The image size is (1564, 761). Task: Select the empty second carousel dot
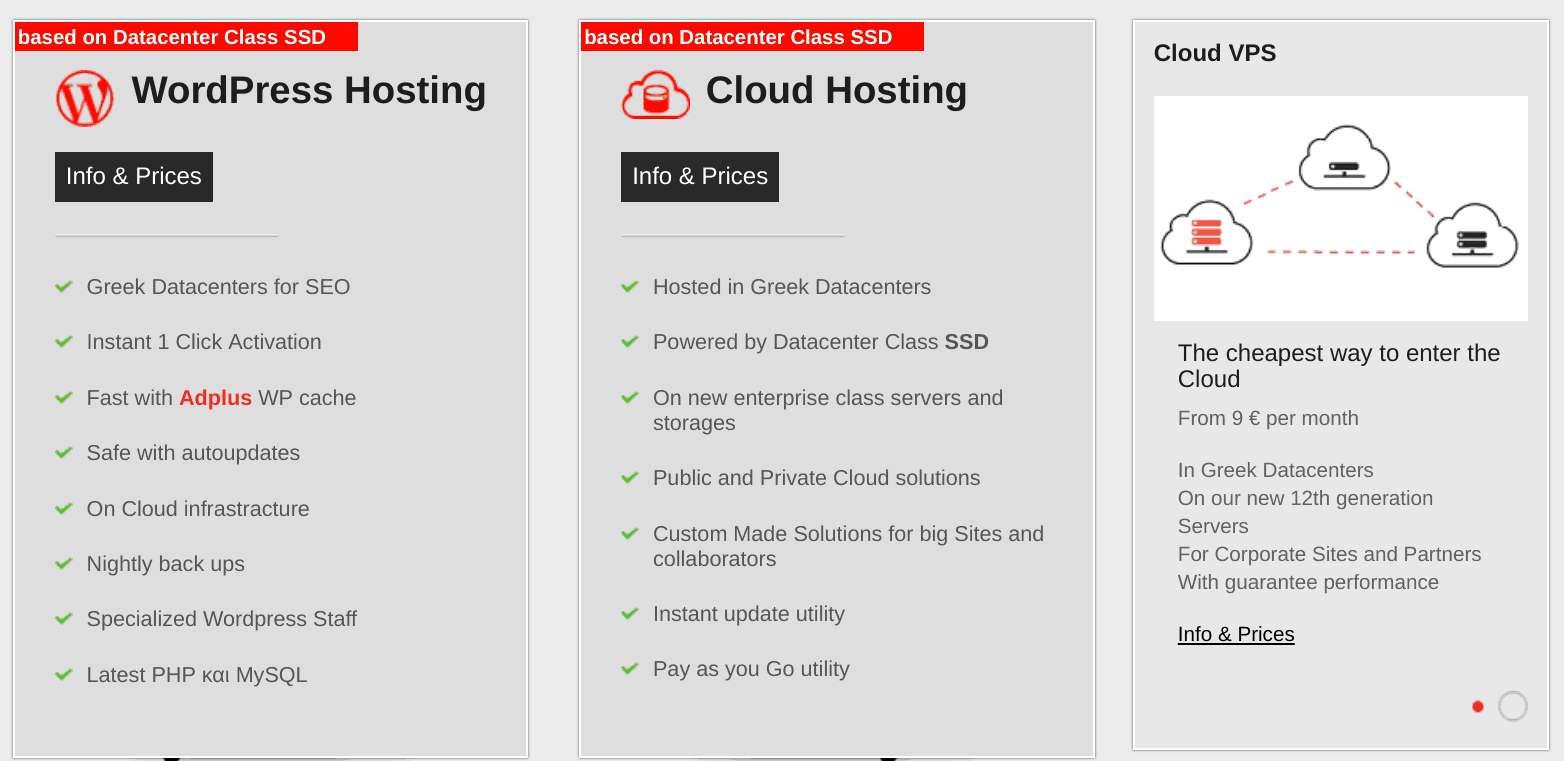coord(1513,707)
